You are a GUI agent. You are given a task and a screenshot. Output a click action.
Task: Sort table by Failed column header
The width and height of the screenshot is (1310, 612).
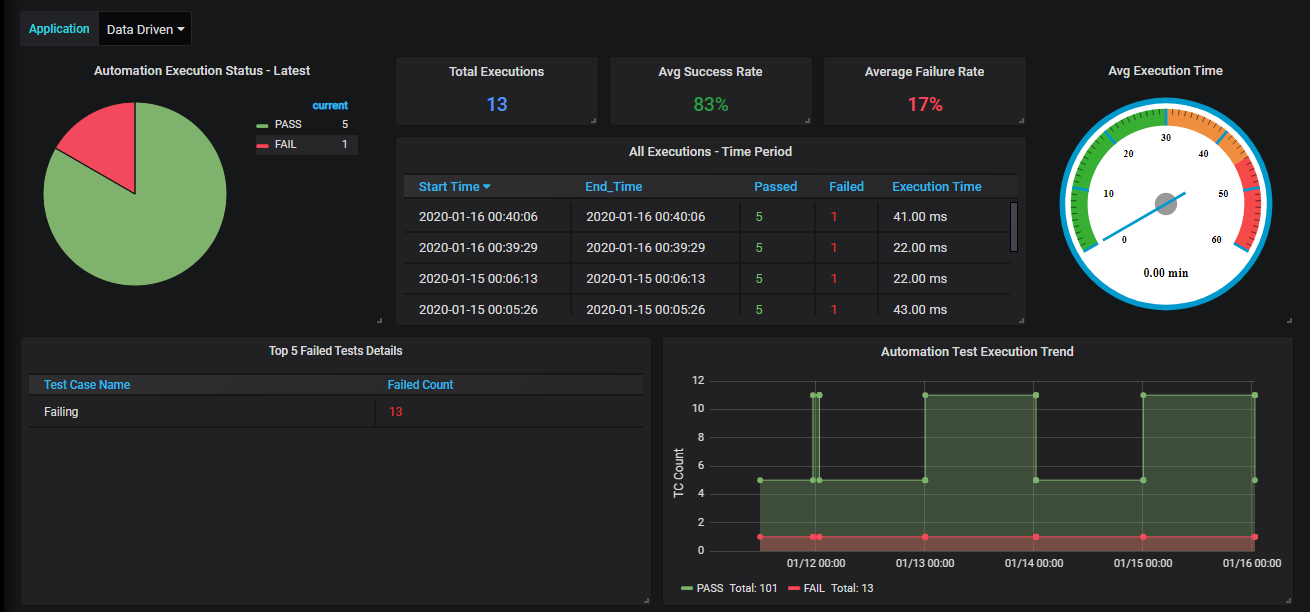[846, 186]
